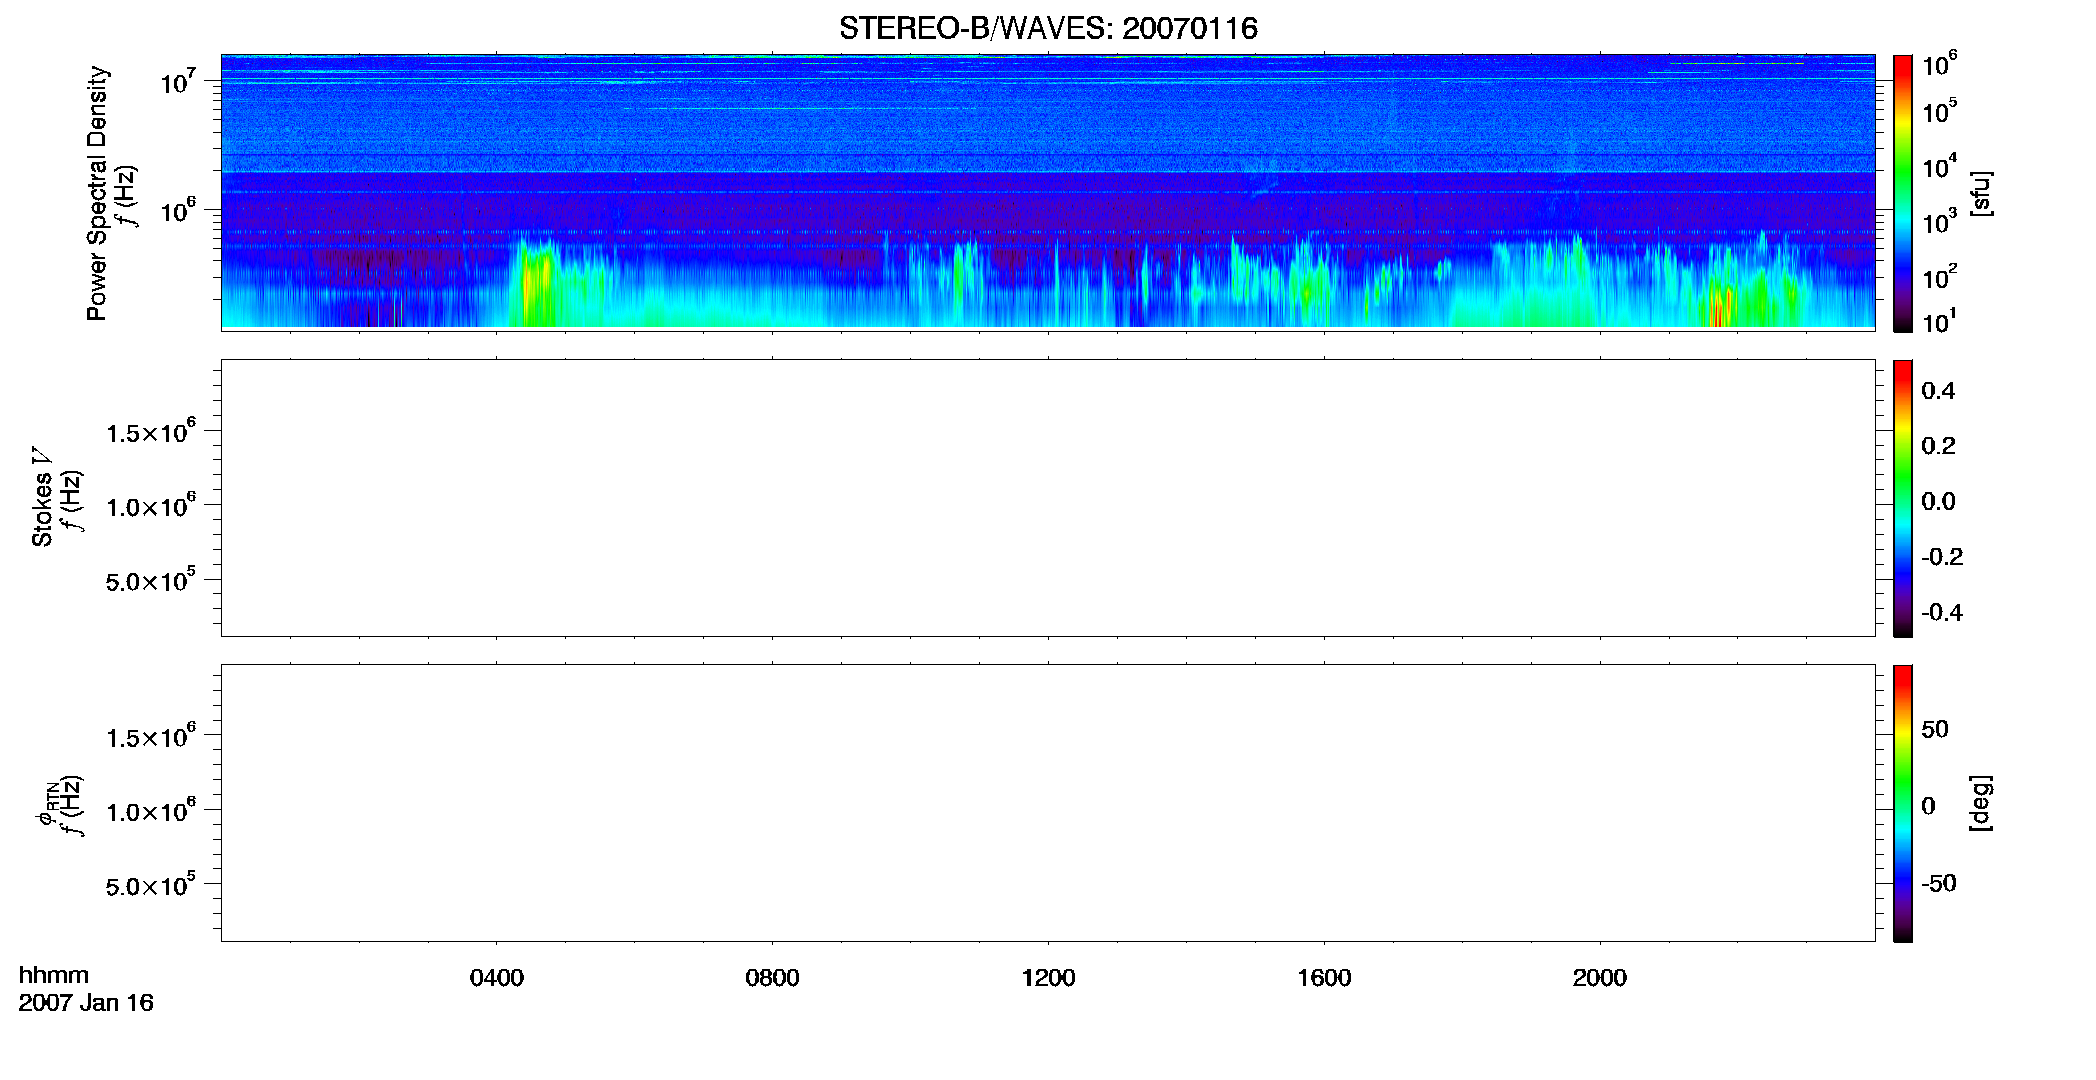
Task: Click the Stokes V color bar
Action: point(1902,498)
